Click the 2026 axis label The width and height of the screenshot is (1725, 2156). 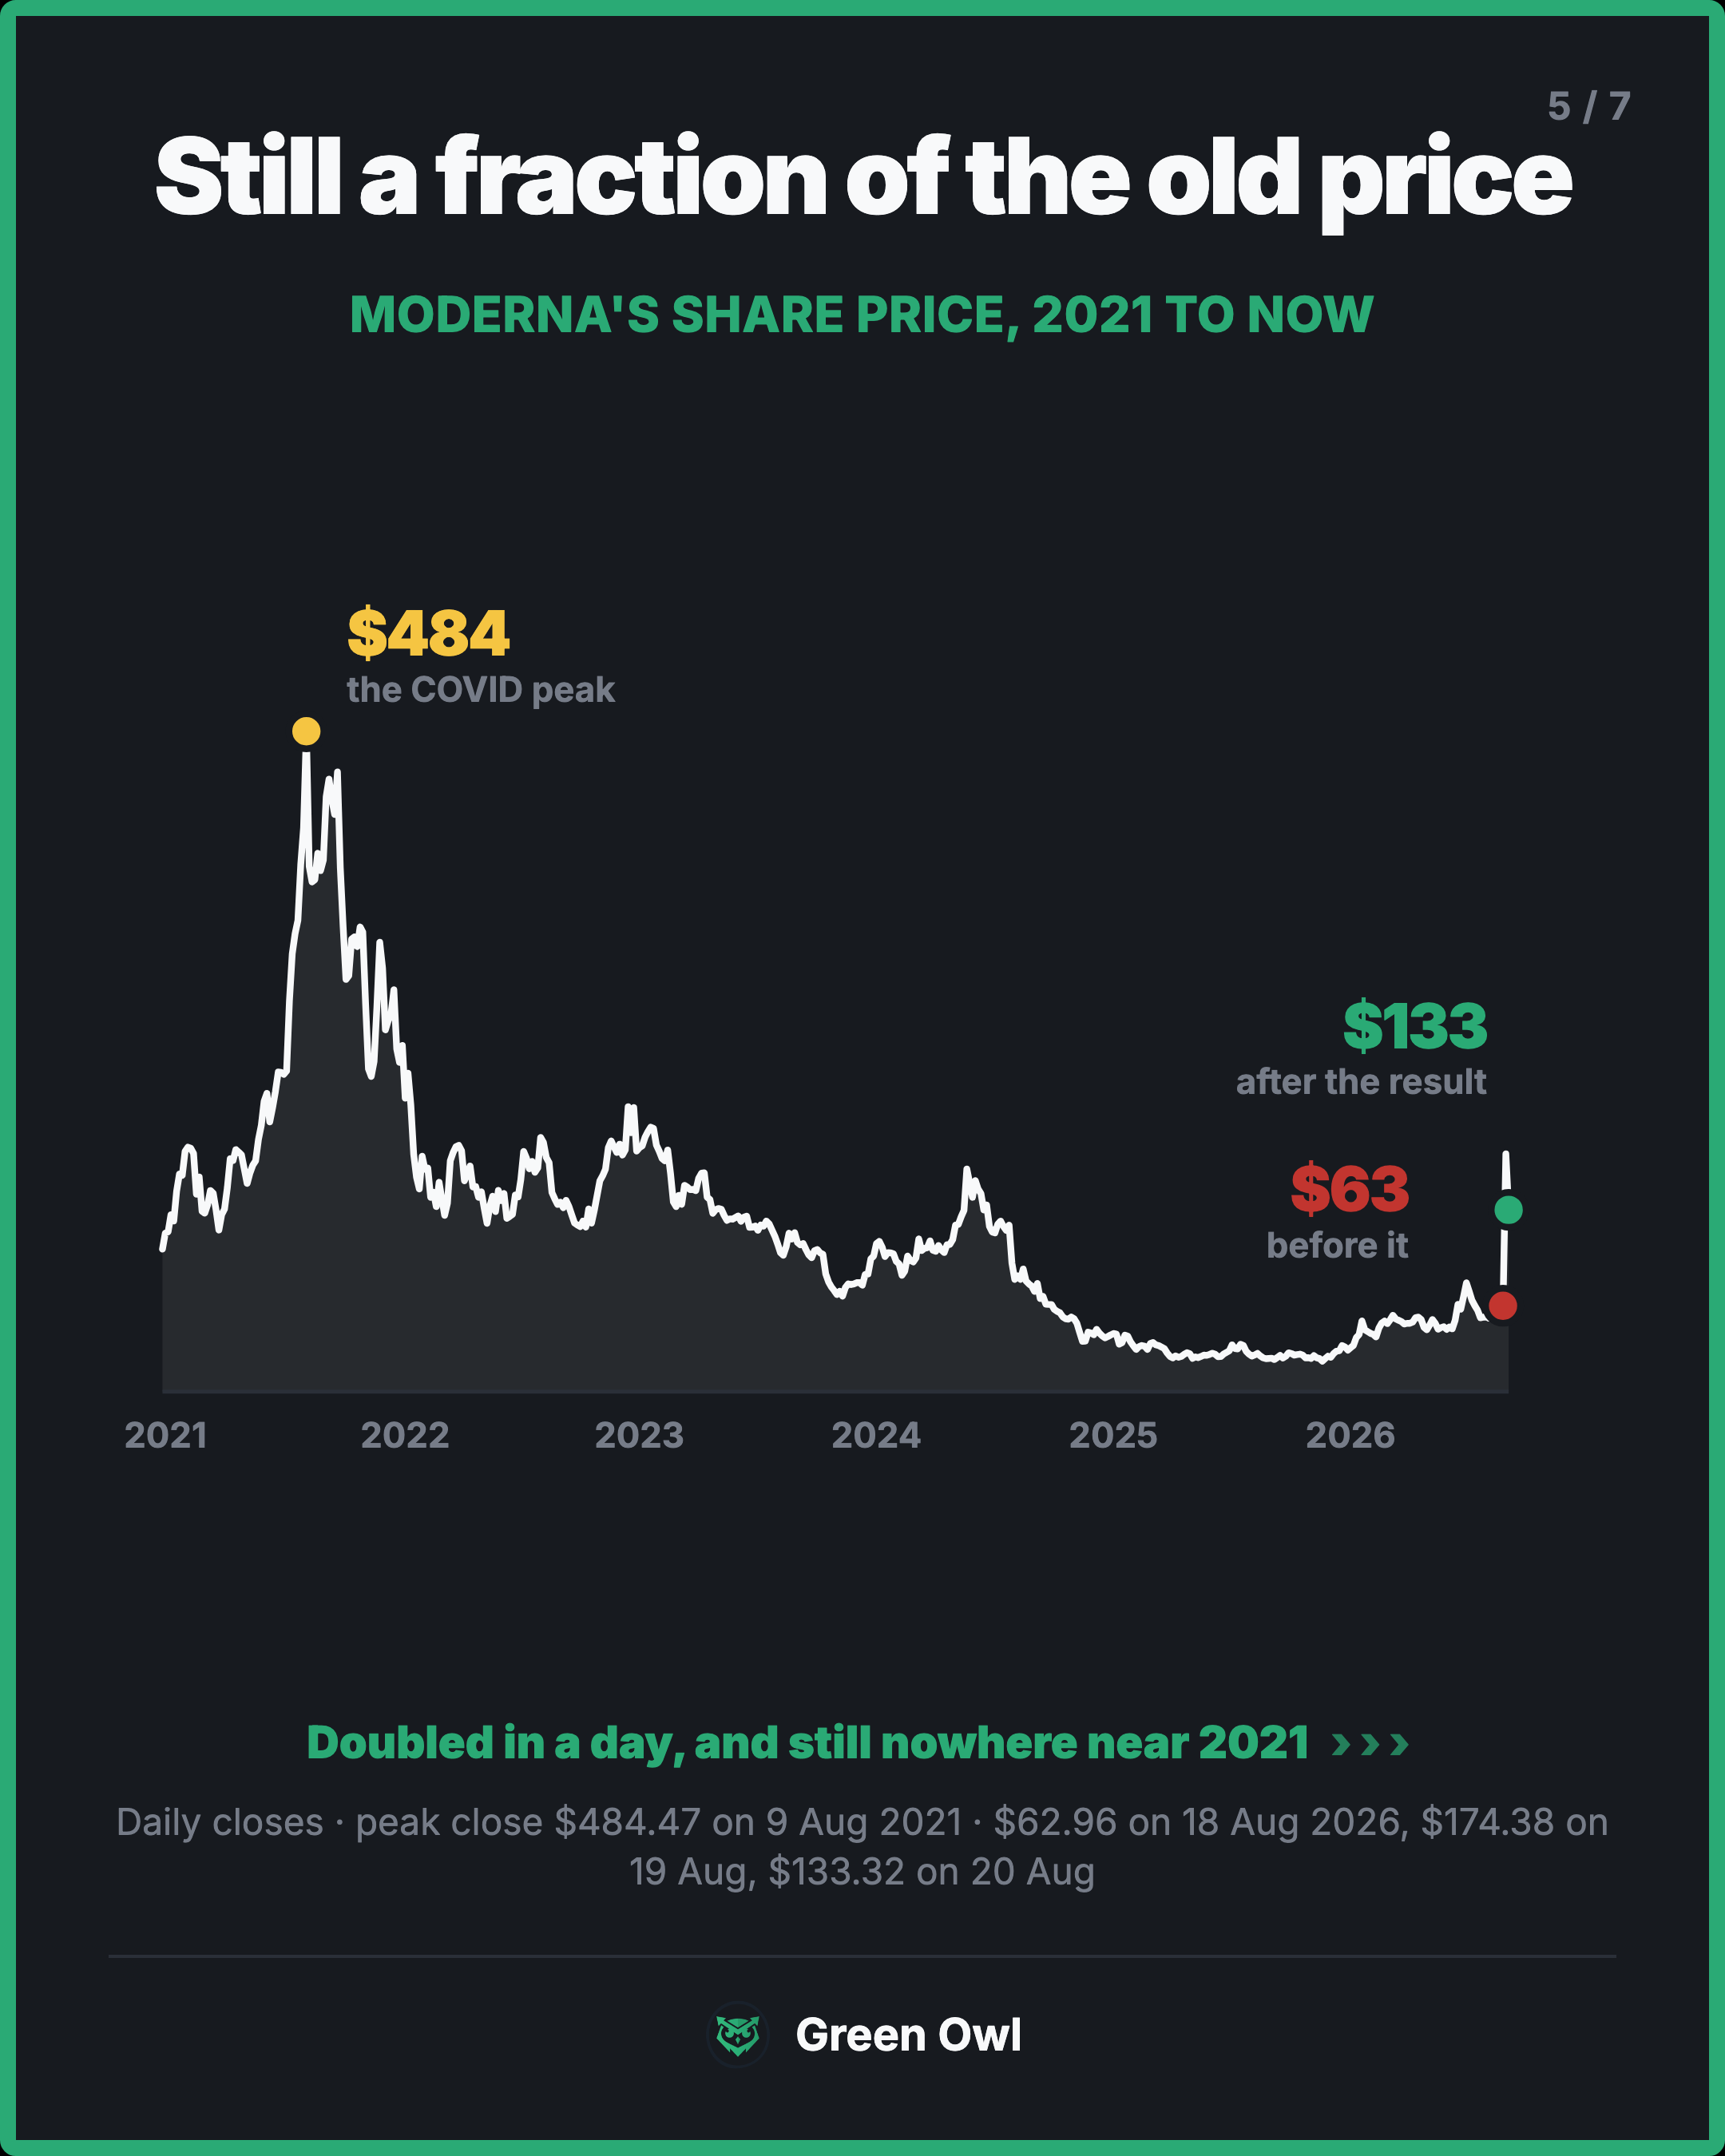[x=1350, y=1435]
